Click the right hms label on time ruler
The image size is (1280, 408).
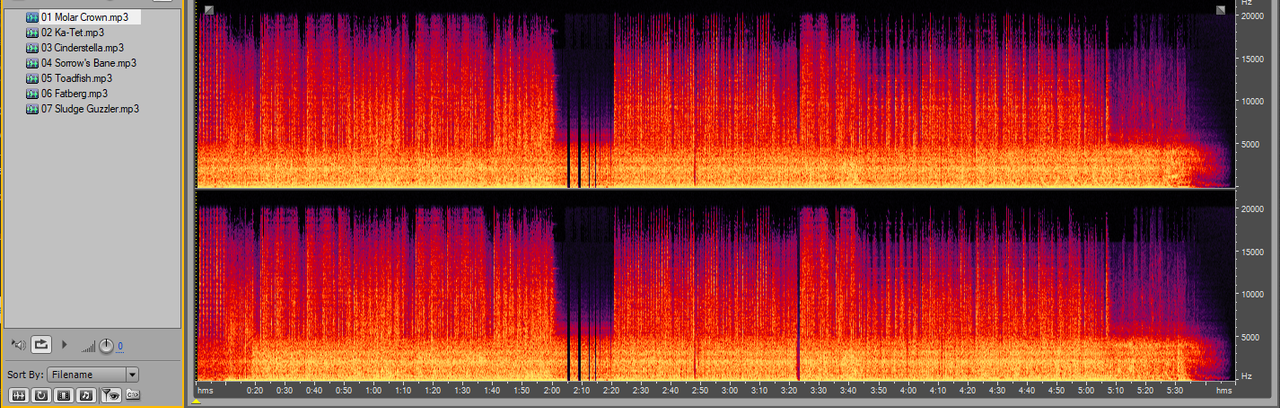1224,391
